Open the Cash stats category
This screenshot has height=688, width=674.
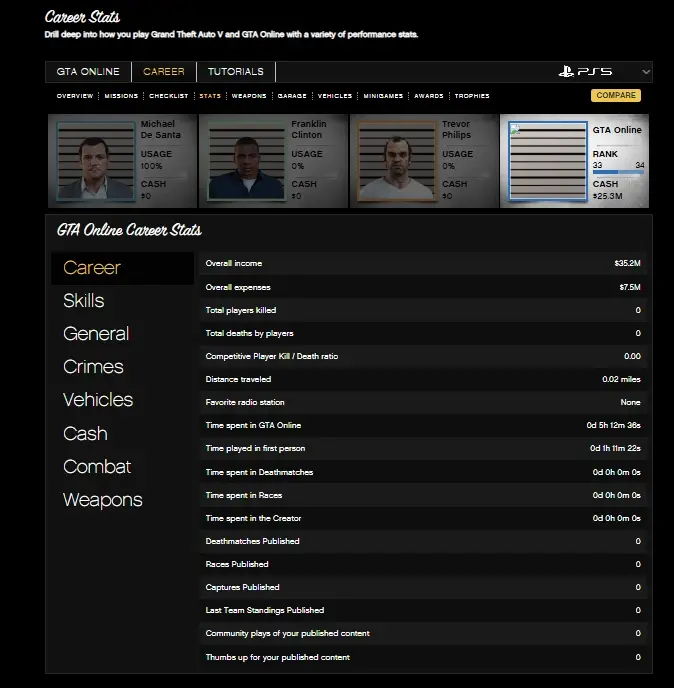(x=85, y=434)
